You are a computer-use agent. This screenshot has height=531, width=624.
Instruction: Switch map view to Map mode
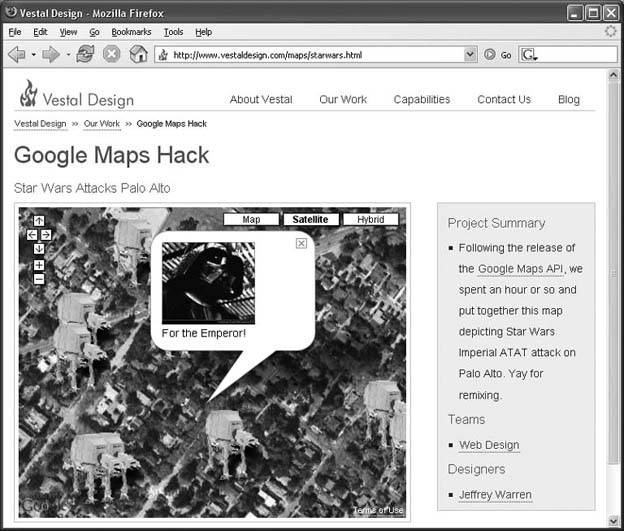pos(251,219)
